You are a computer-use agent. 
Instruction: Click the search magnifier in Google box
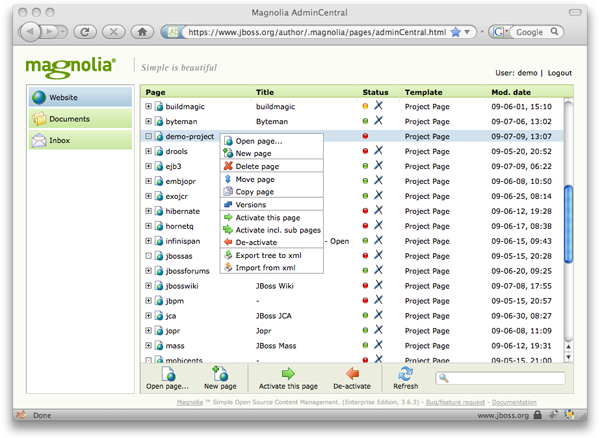pyautogui.click(x=554, y=32)
